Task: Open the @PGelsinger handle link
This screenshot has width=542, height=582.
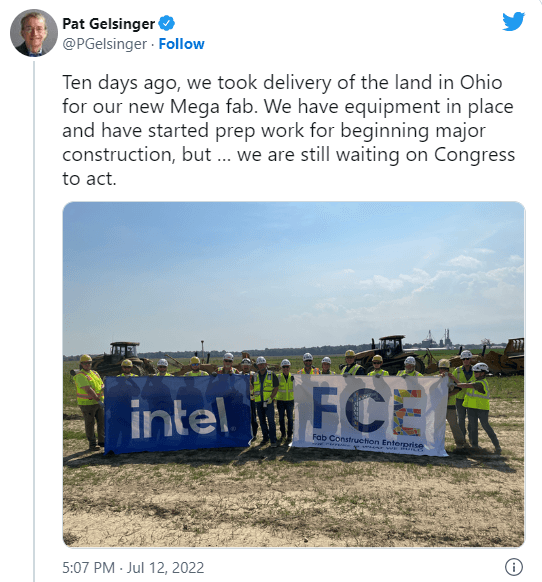Action: (x=105, y=44)
